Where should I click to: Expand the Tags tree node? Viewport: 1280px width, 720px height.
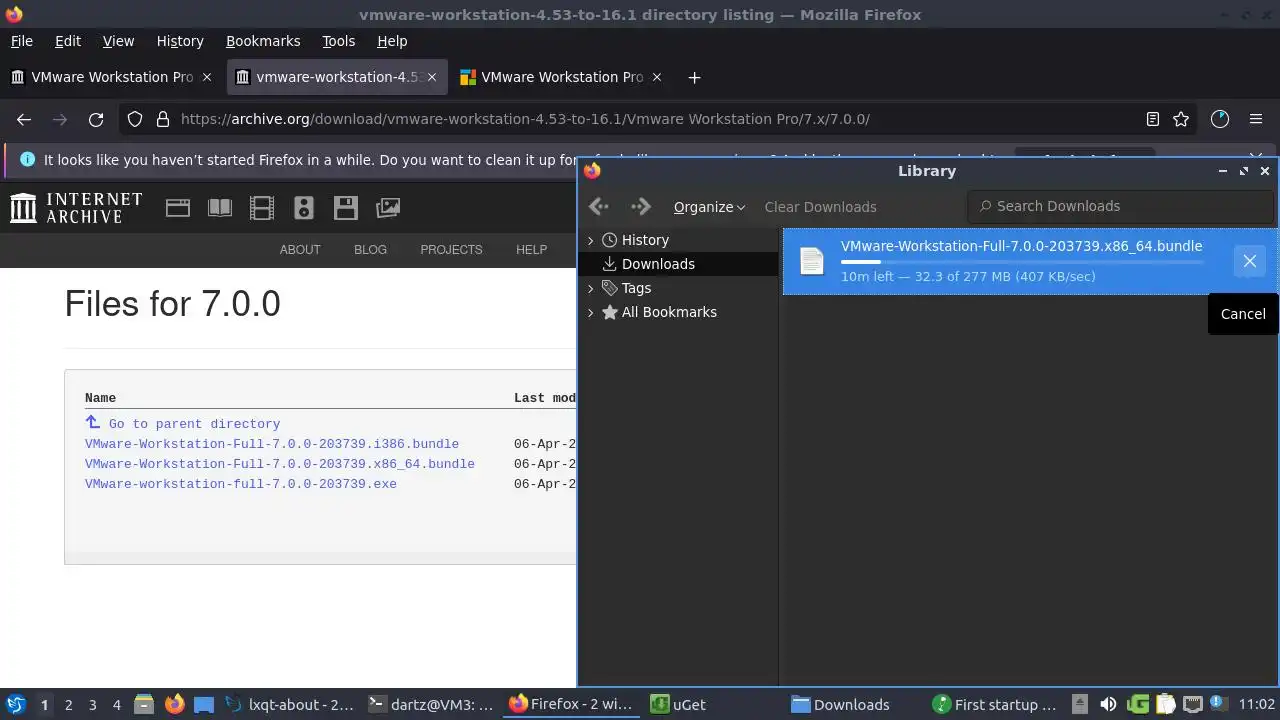(590, 288)
